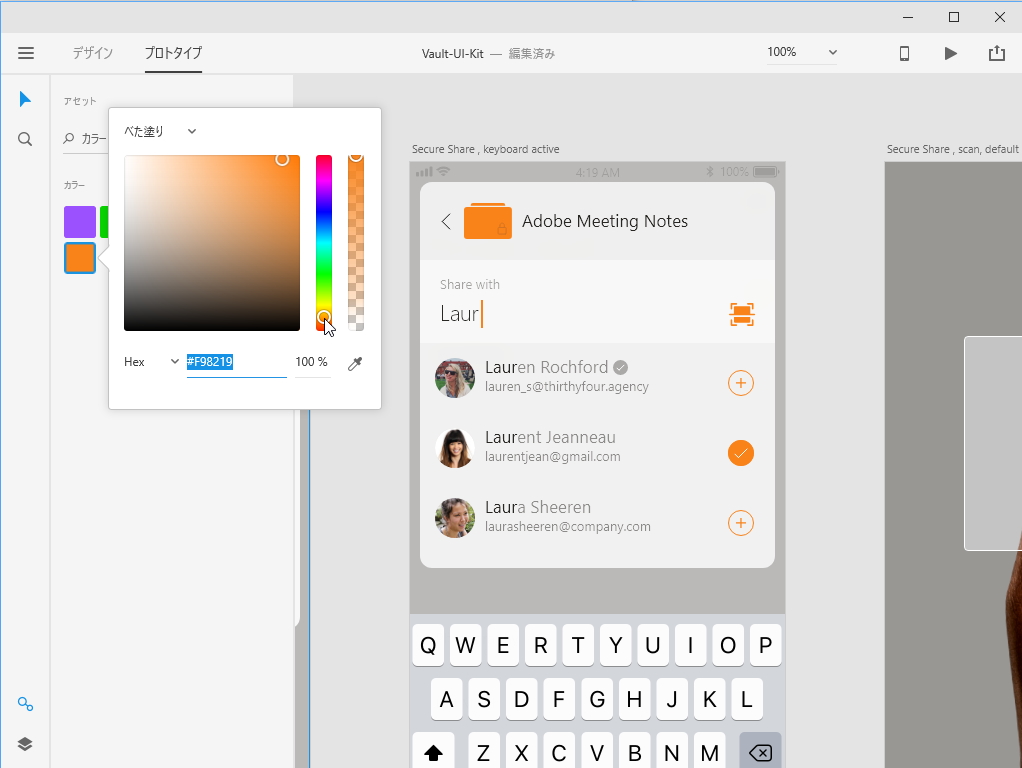
Task: Select the orange color swatch
Action: (80, 258)
